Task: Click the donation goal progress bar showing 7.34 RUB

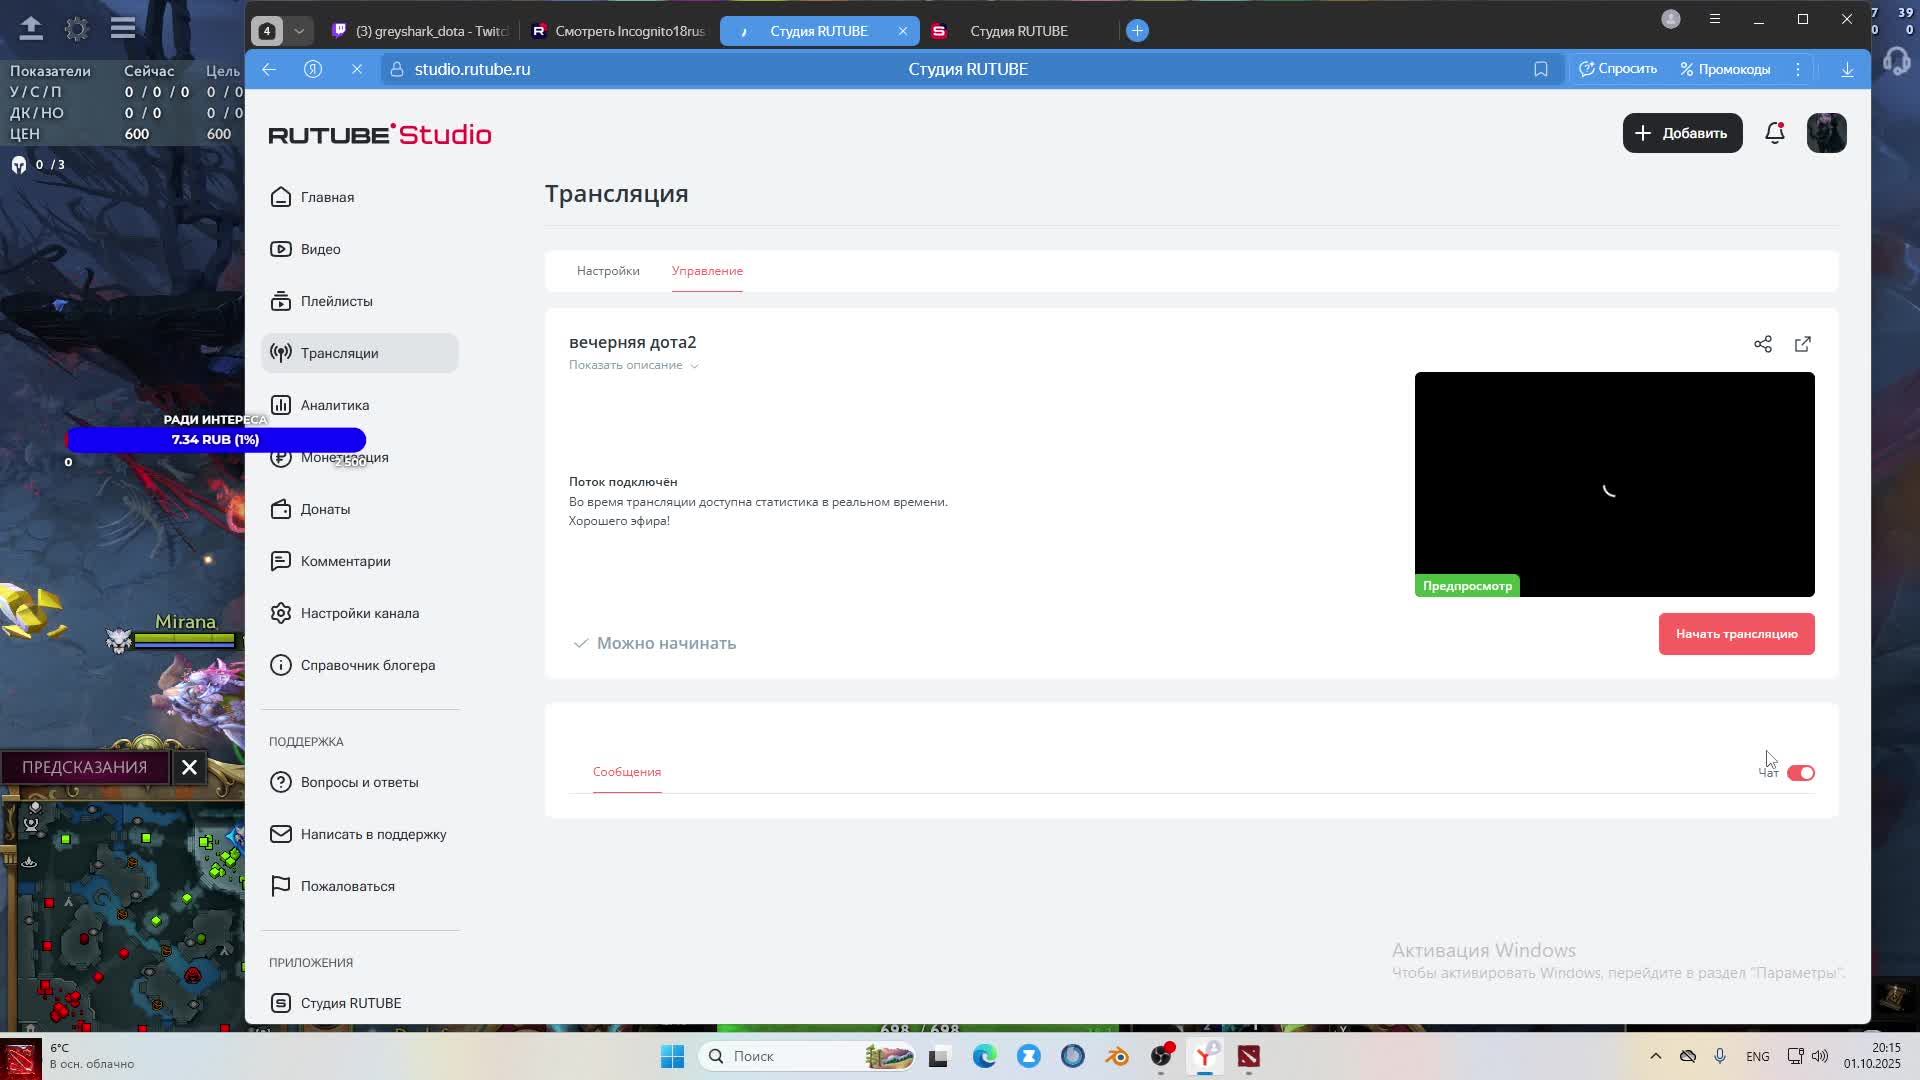Action: [x=215, y=439]
